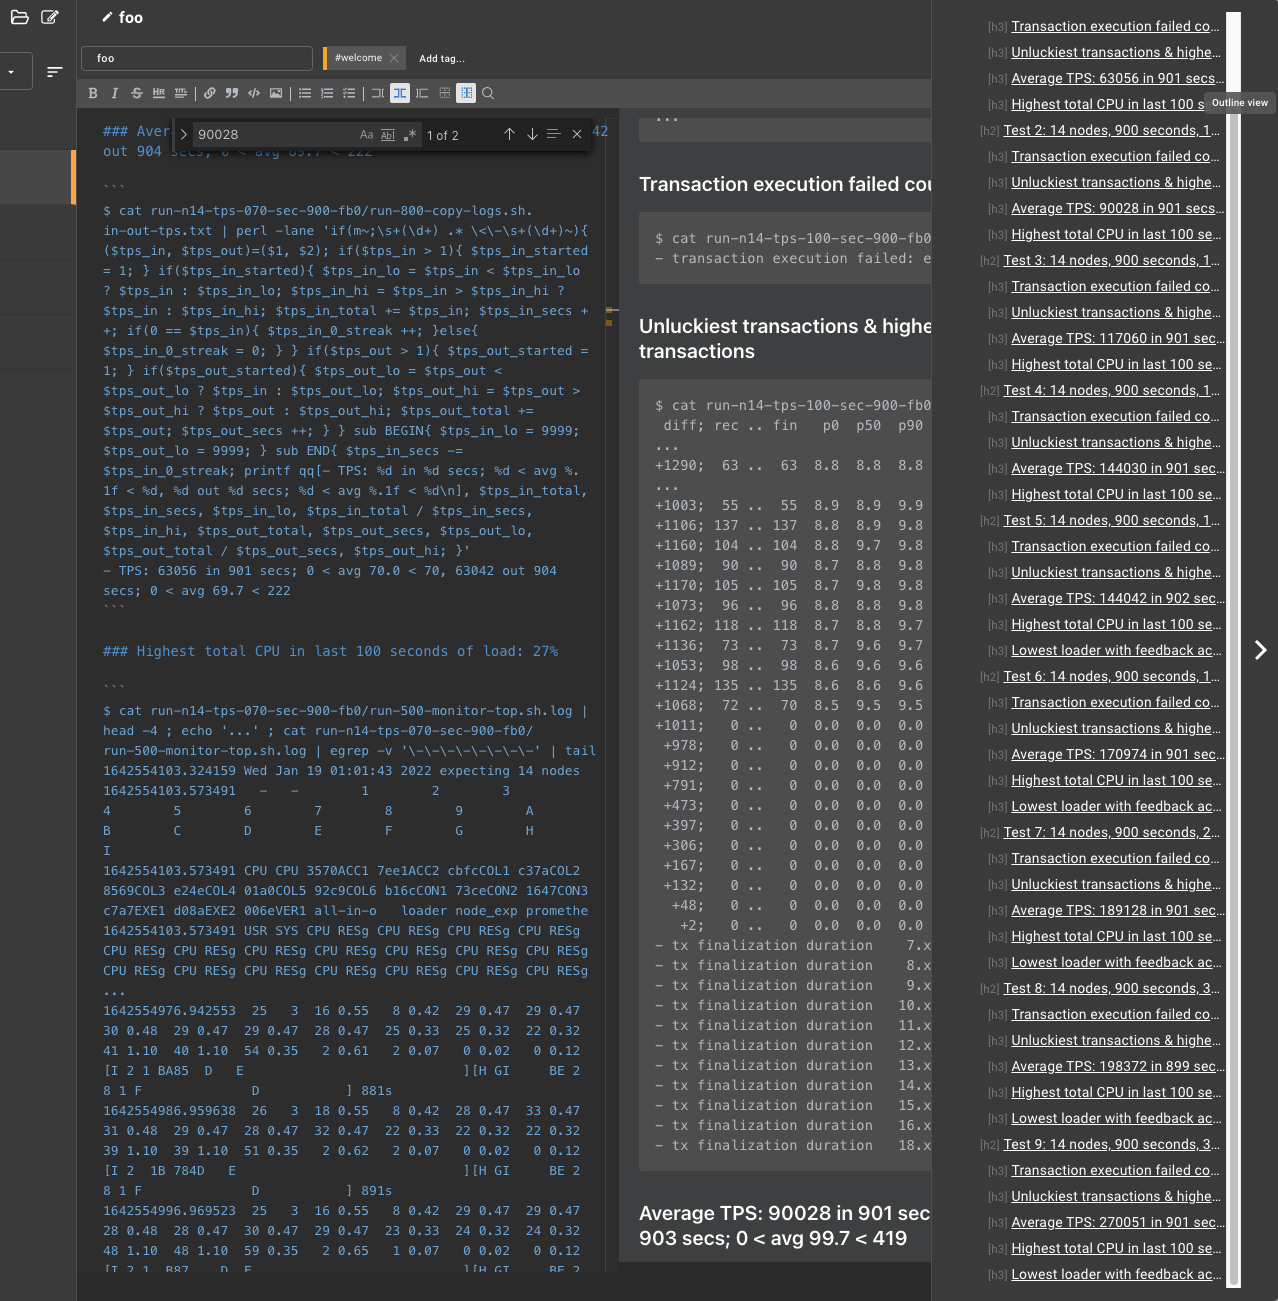Viewport: 1278px width, 1301px height.
Task: Toggle Match Case in the find box
Action: (366, 134)
